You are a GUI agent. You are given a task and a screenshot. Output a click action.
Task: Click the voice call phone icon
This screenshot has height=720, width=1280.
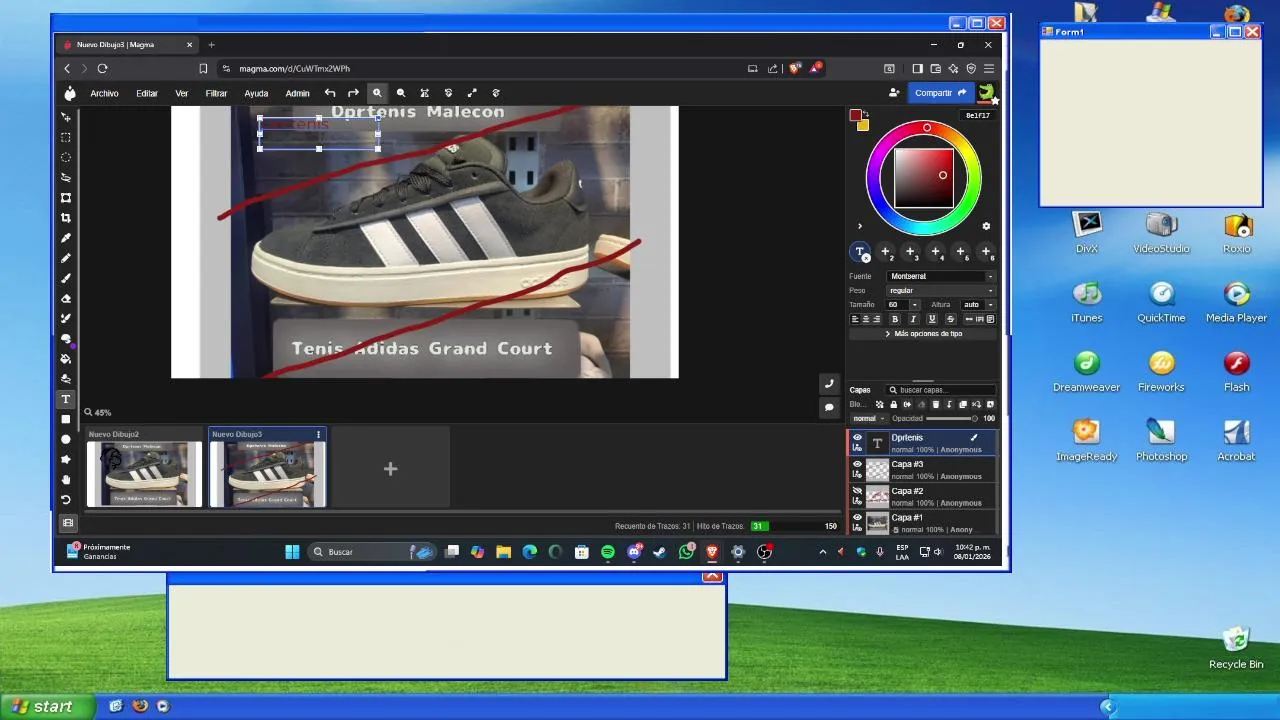pyautogui.click(x=828, y=384)
